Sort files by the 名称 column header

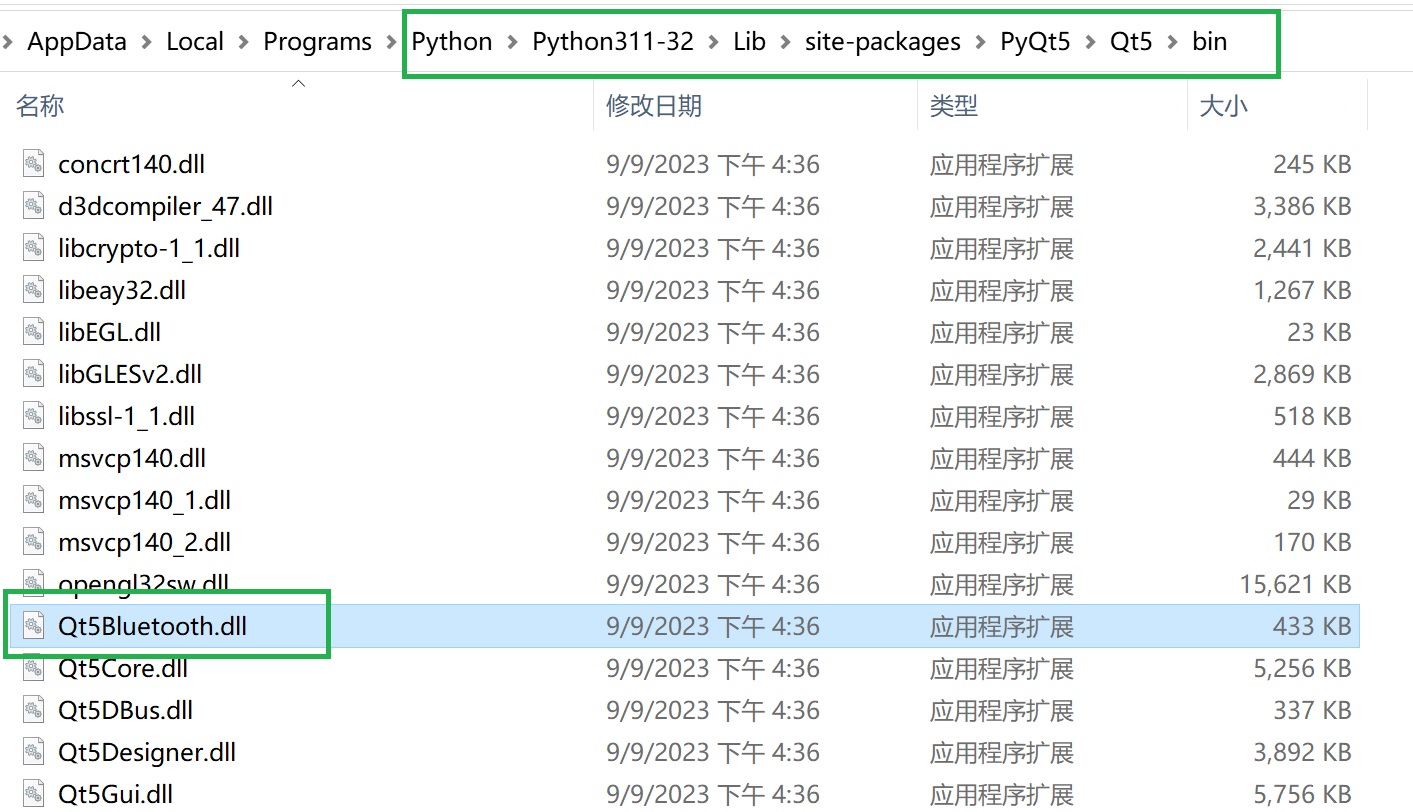pyautogui.click(x=41, y=105)
